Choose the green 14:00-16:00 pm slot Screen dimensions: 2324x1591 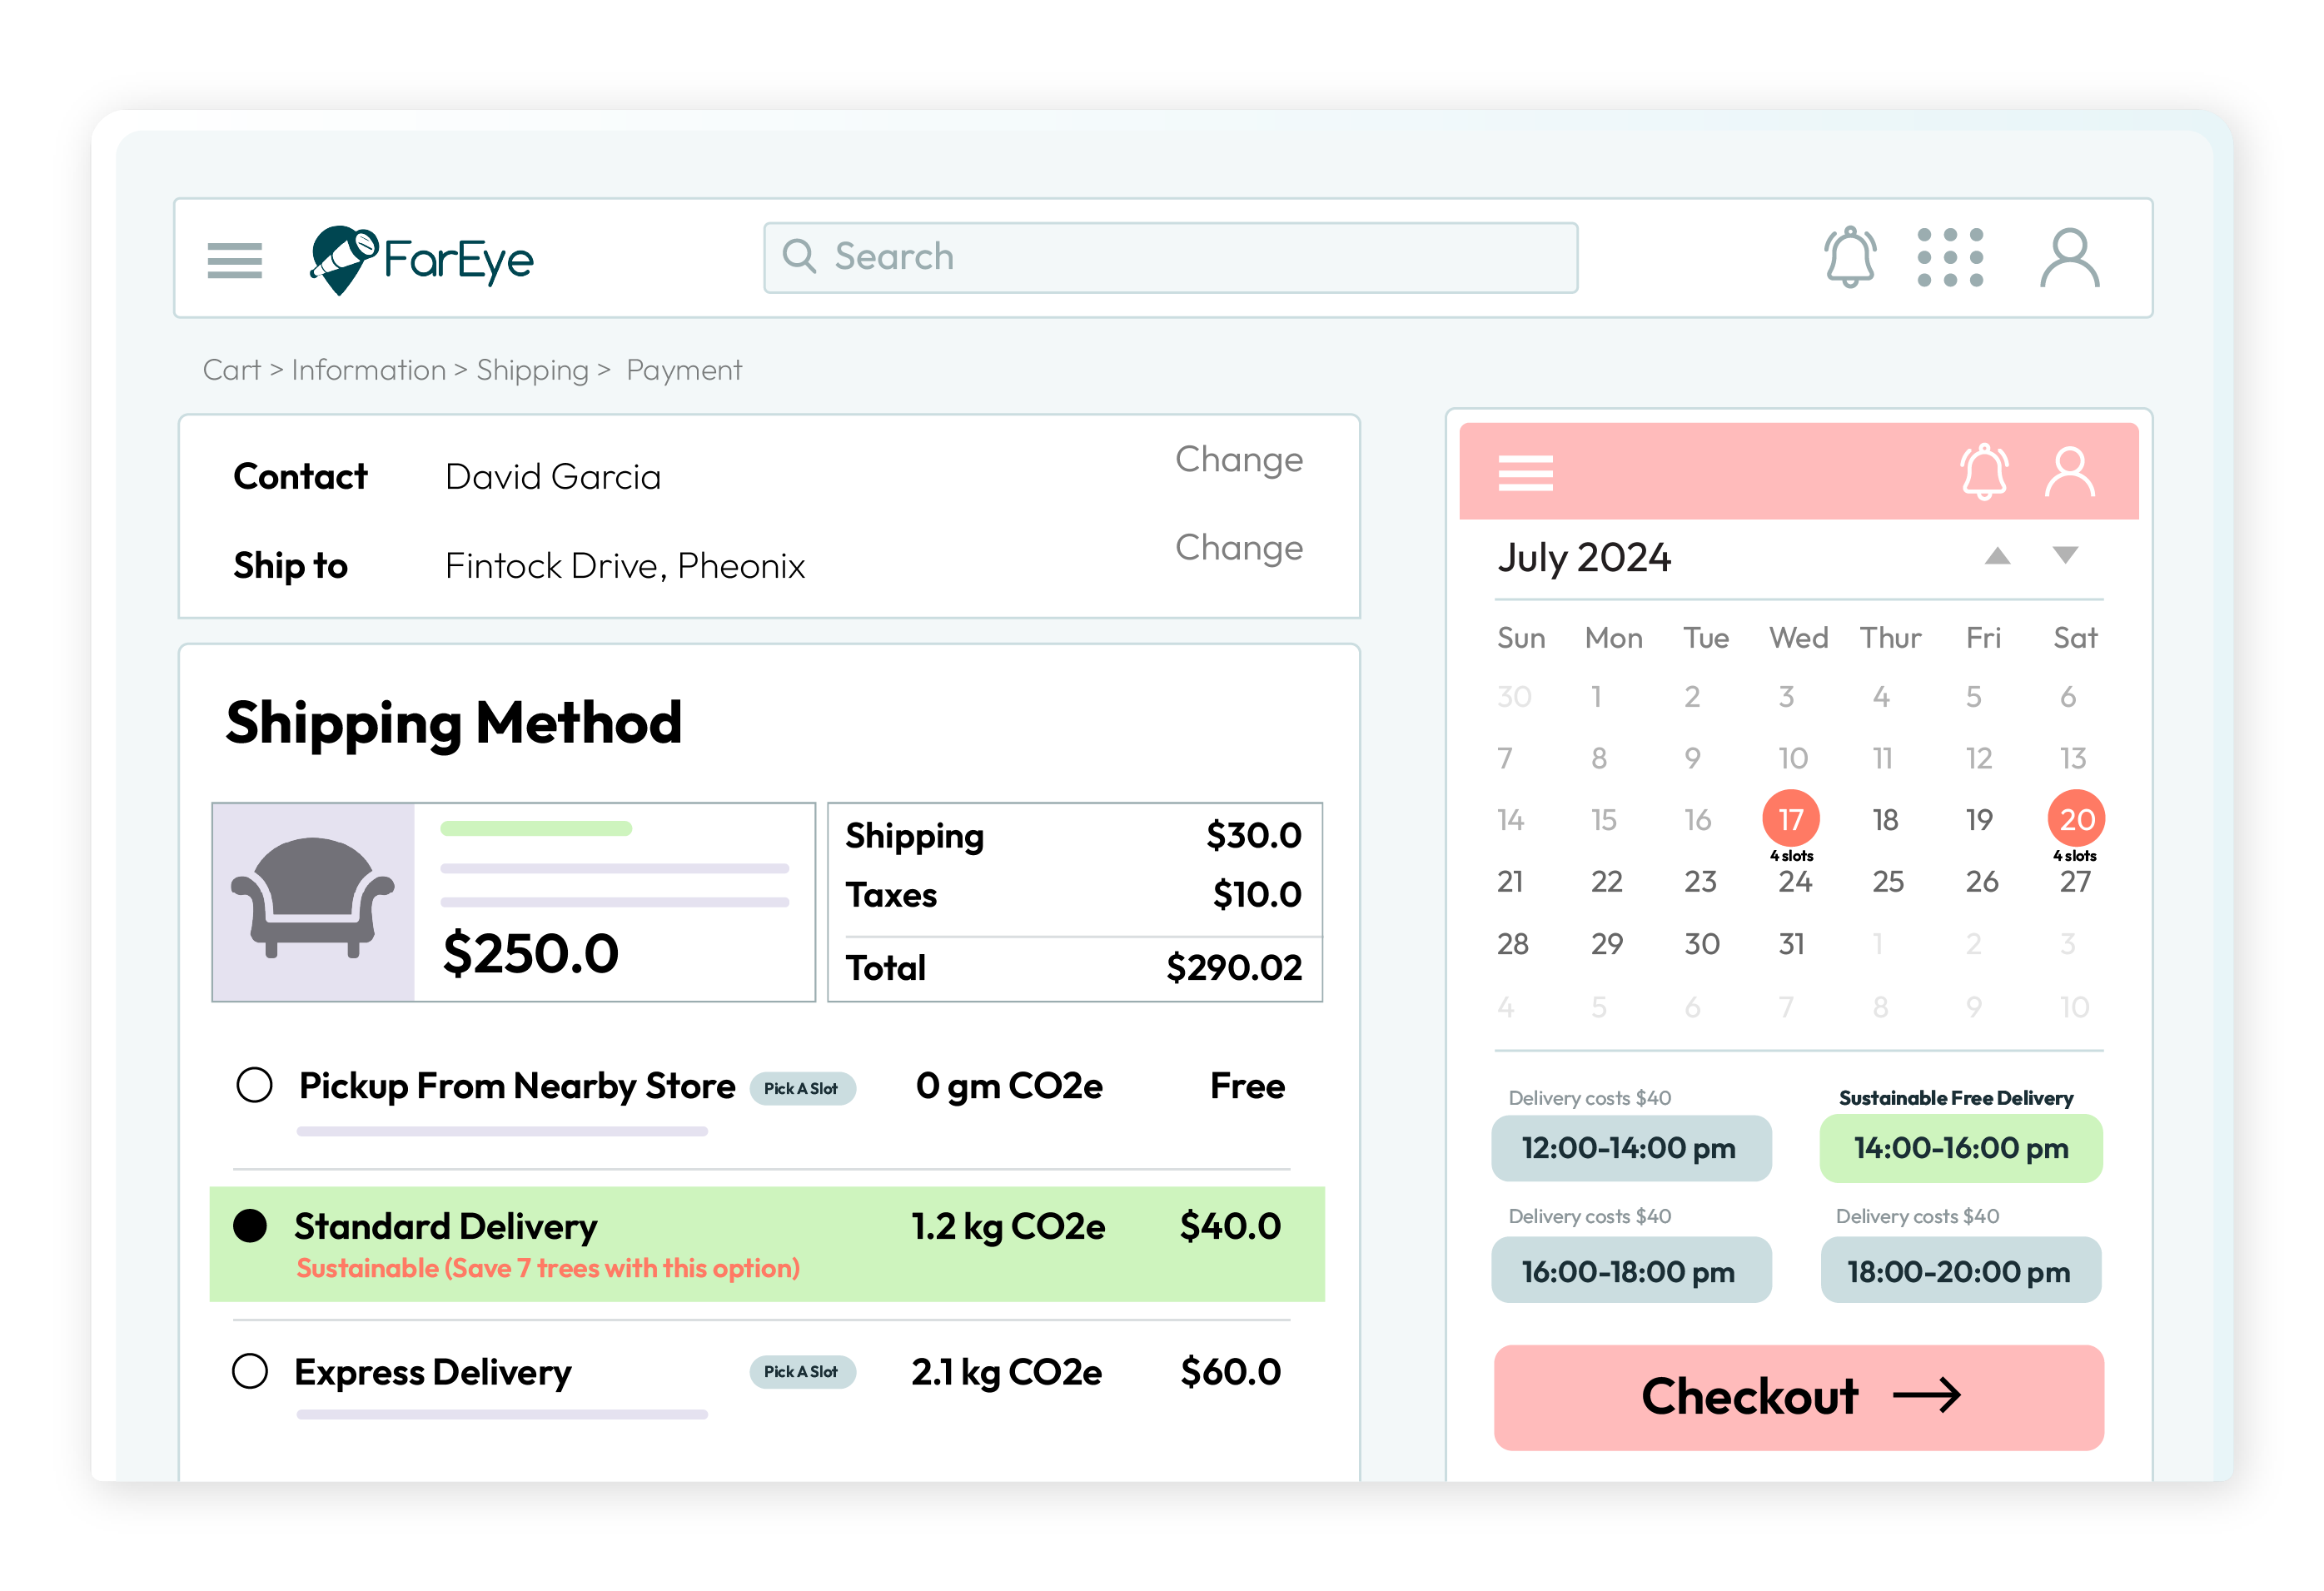pos(1960,1148)
